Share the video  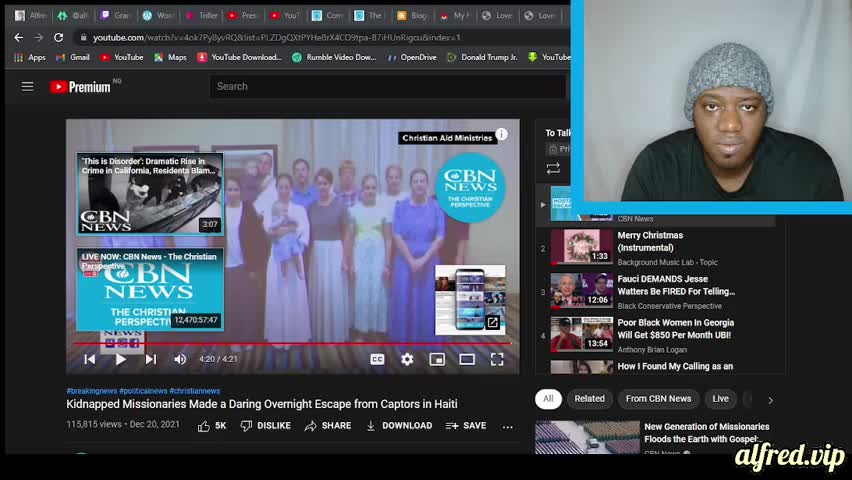click(x=328, y=426)
